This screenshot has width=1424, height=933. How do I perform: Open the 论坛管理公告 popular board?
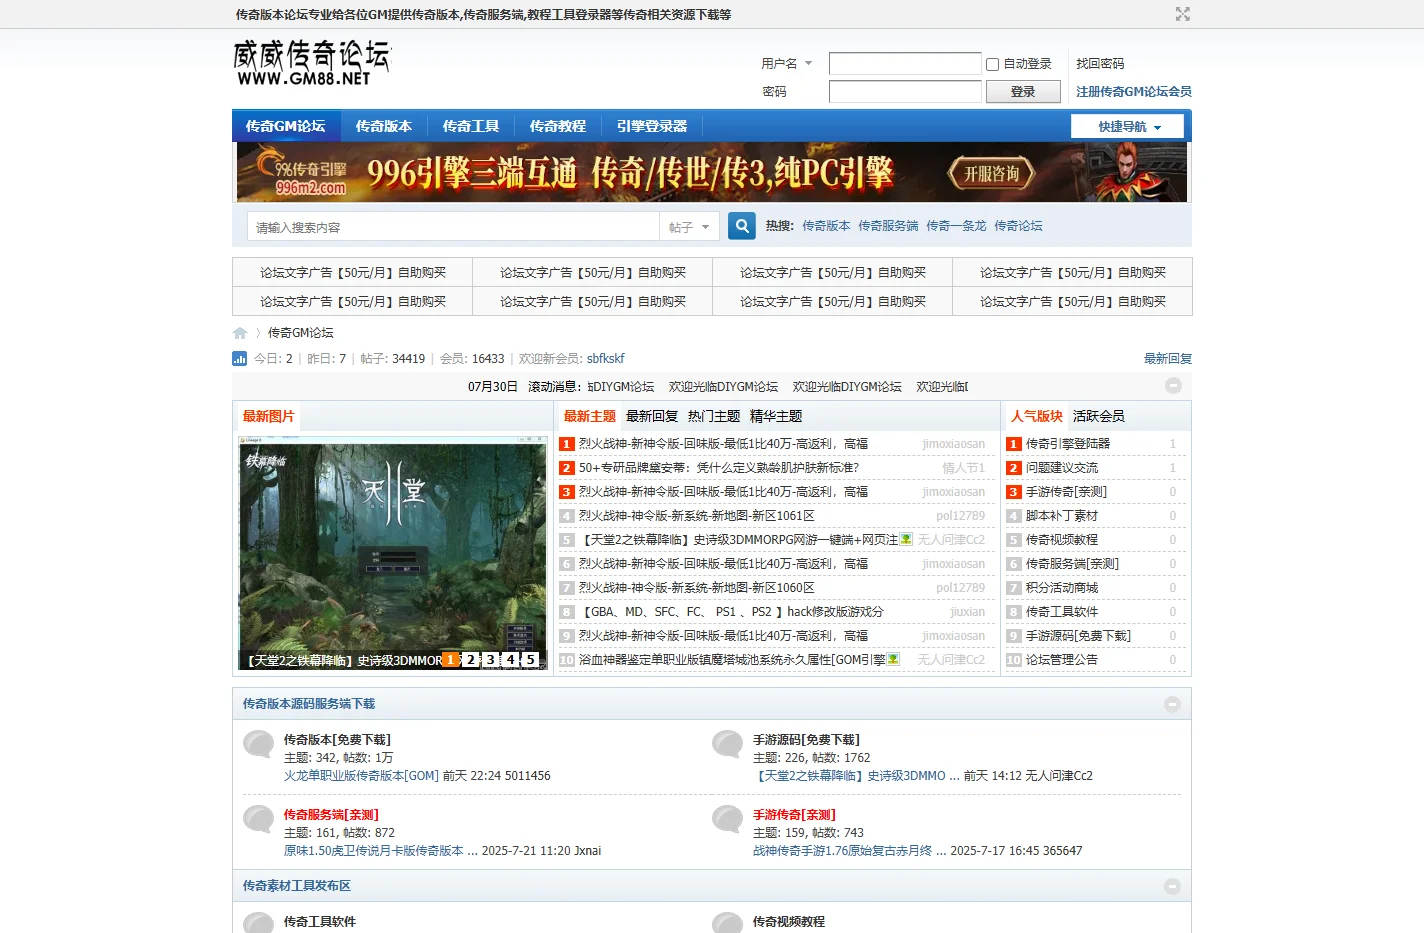[x=1062, y=659]
